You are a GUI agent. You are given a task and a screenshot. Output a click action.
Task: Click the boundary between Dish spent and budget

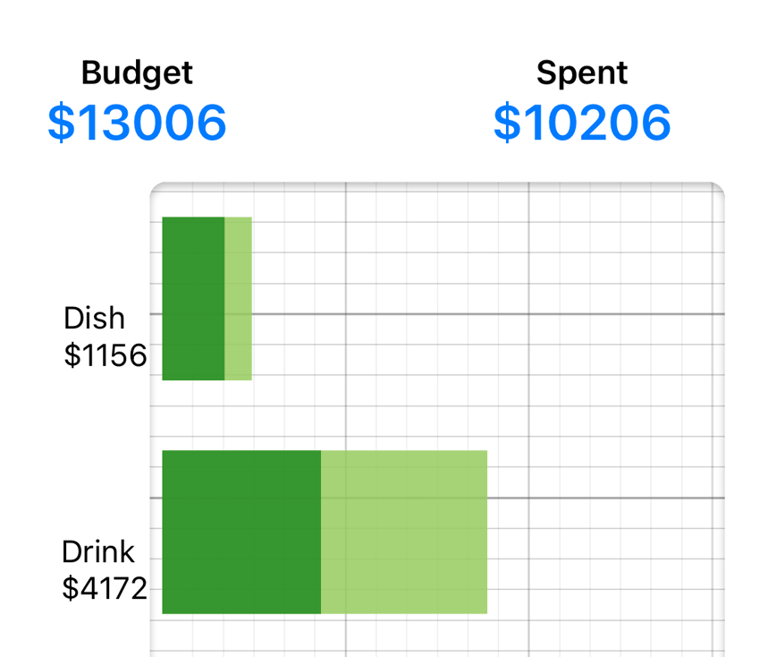[225, 298]
